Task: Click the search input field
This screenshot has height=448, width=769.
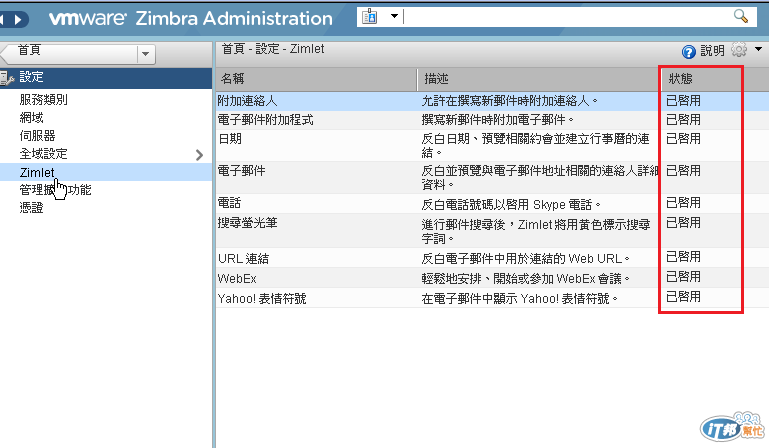Action: click(566, 17)
